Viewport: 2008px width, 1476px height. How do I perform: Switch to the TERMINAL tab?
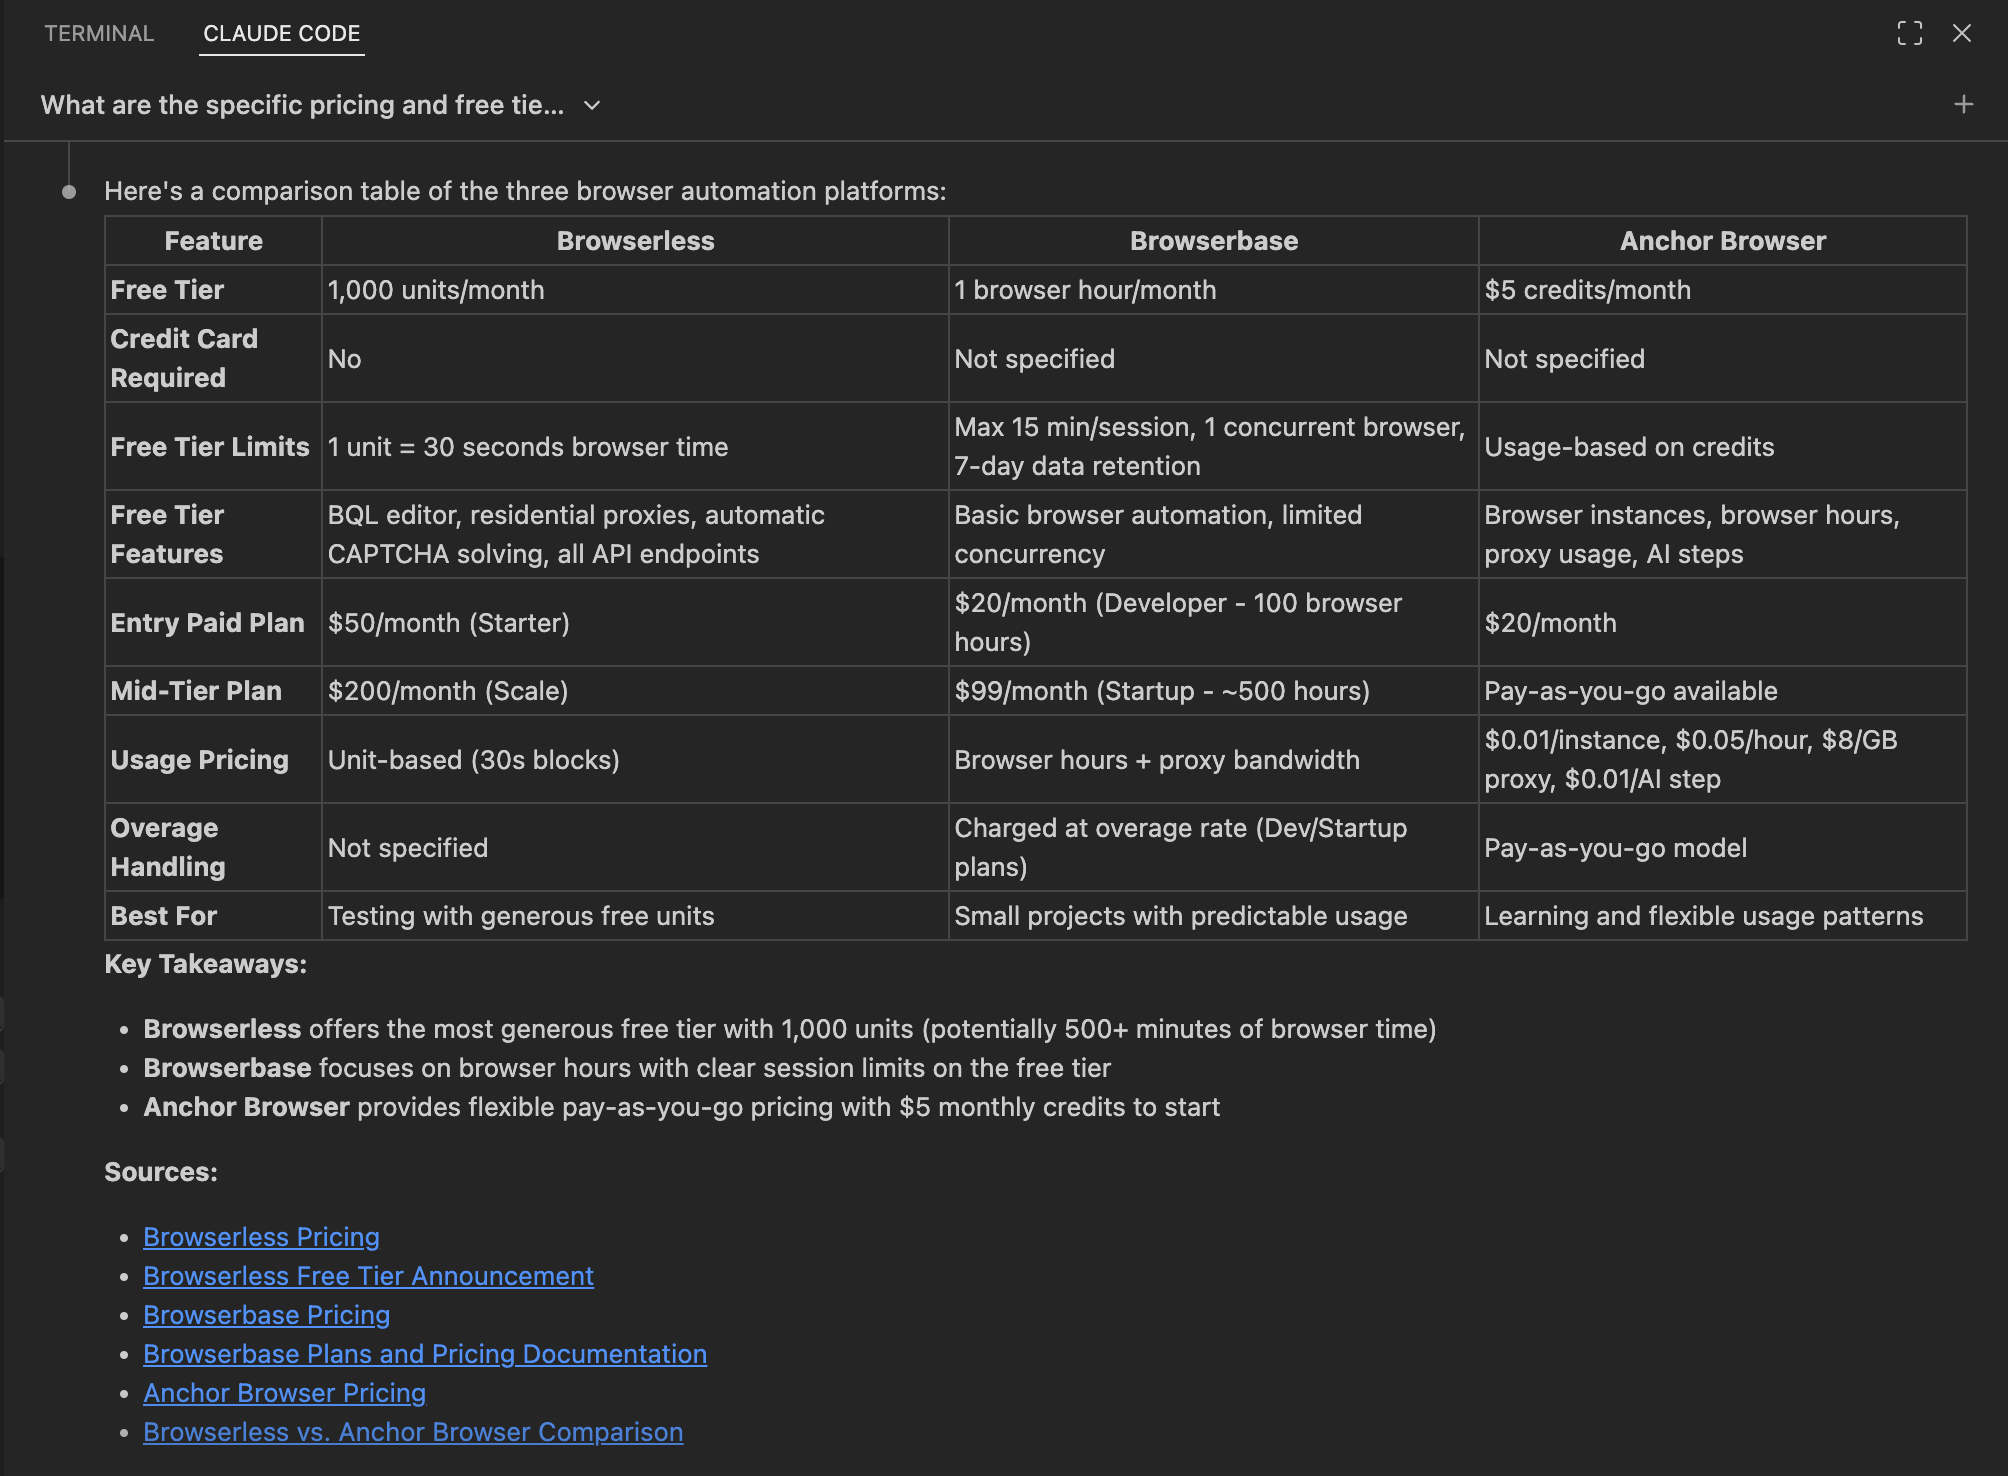tap(99, 34)
